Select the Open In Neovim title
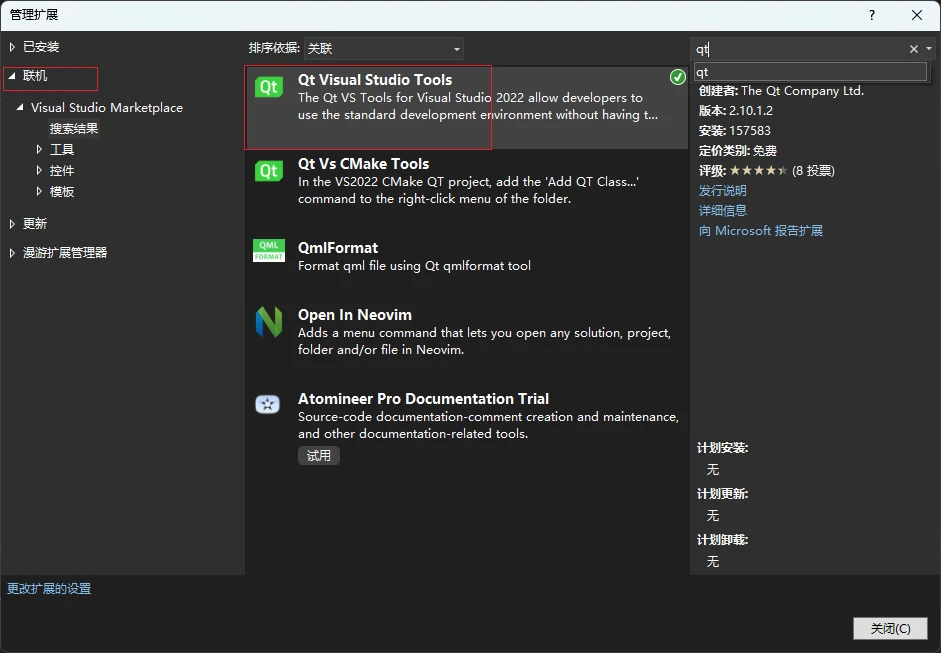 click(355, 315)
